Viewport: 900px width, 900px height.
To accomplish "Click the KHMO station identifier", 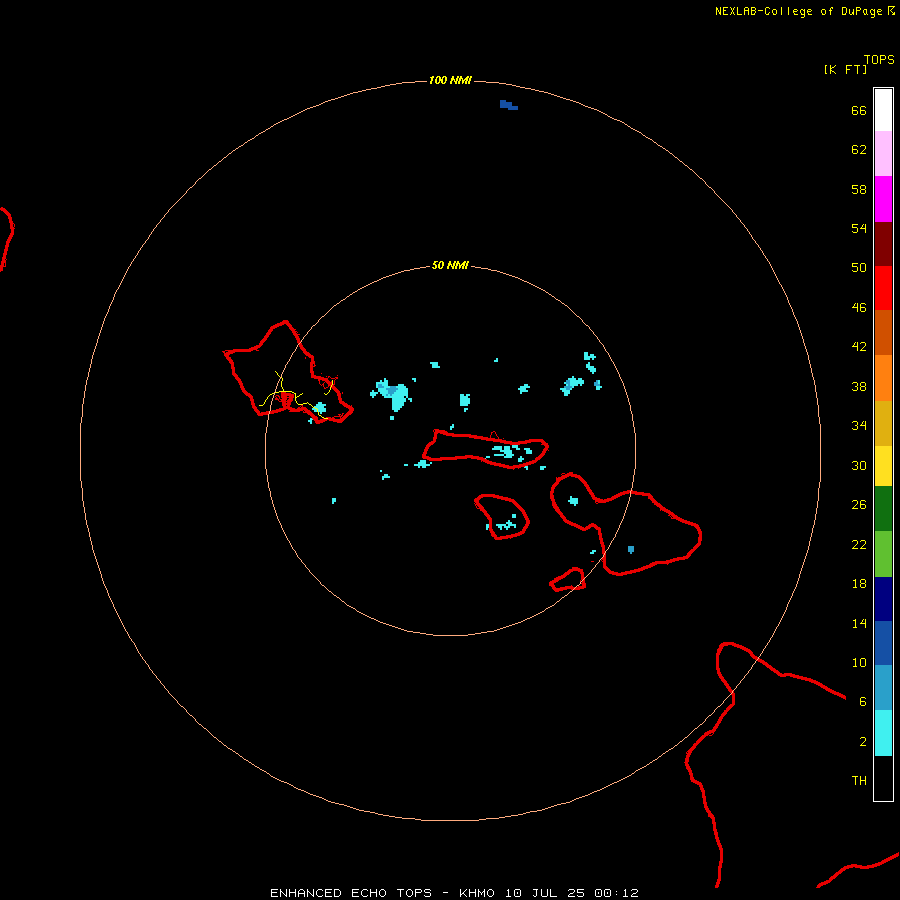I will click(476, 893).
